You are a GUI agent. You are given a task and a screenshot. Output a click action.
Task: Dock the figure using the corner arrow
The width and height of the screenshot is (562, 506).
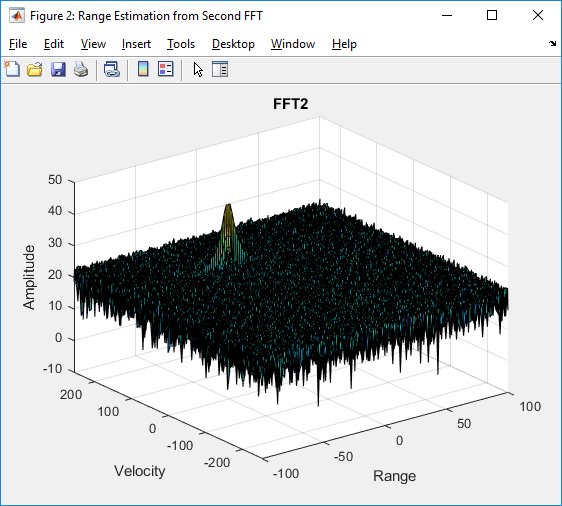(x=552, y=44)
